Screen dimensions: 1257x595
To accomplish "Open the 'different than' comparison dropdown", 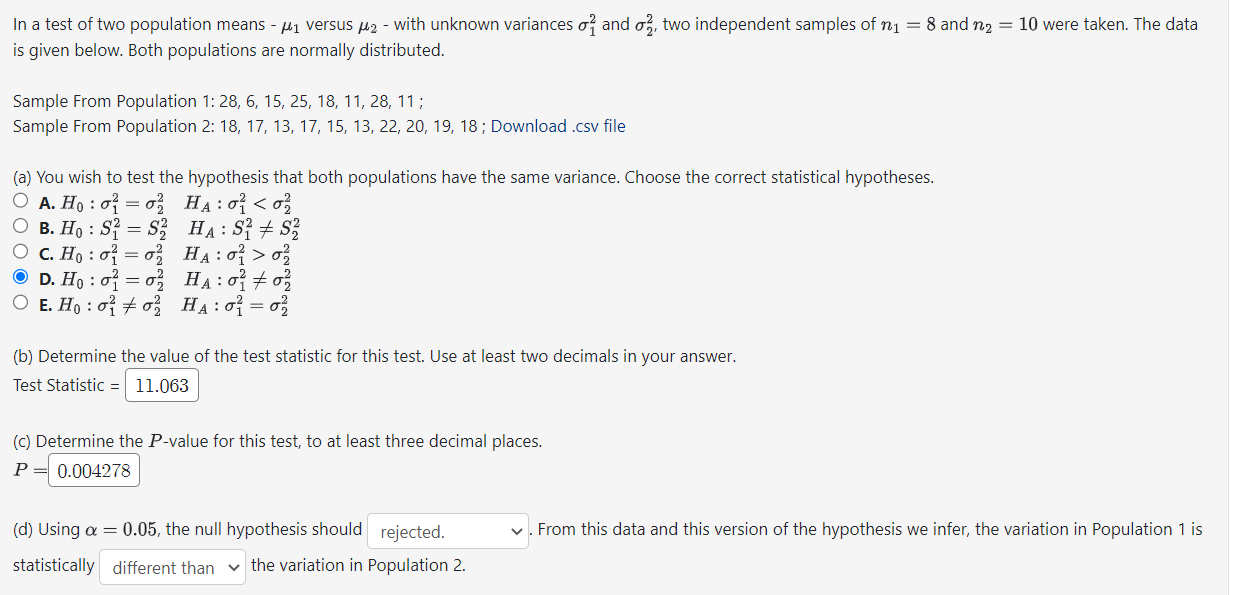I will tap(171, 567).
